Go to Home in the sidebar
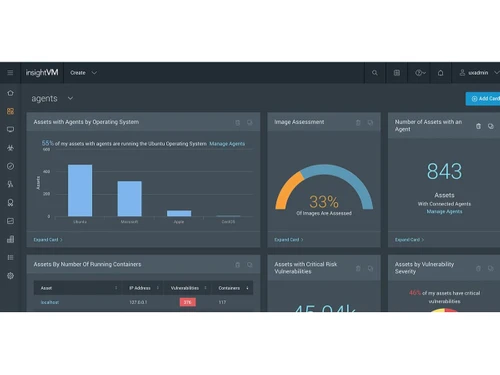 click(x=10, y=93)
